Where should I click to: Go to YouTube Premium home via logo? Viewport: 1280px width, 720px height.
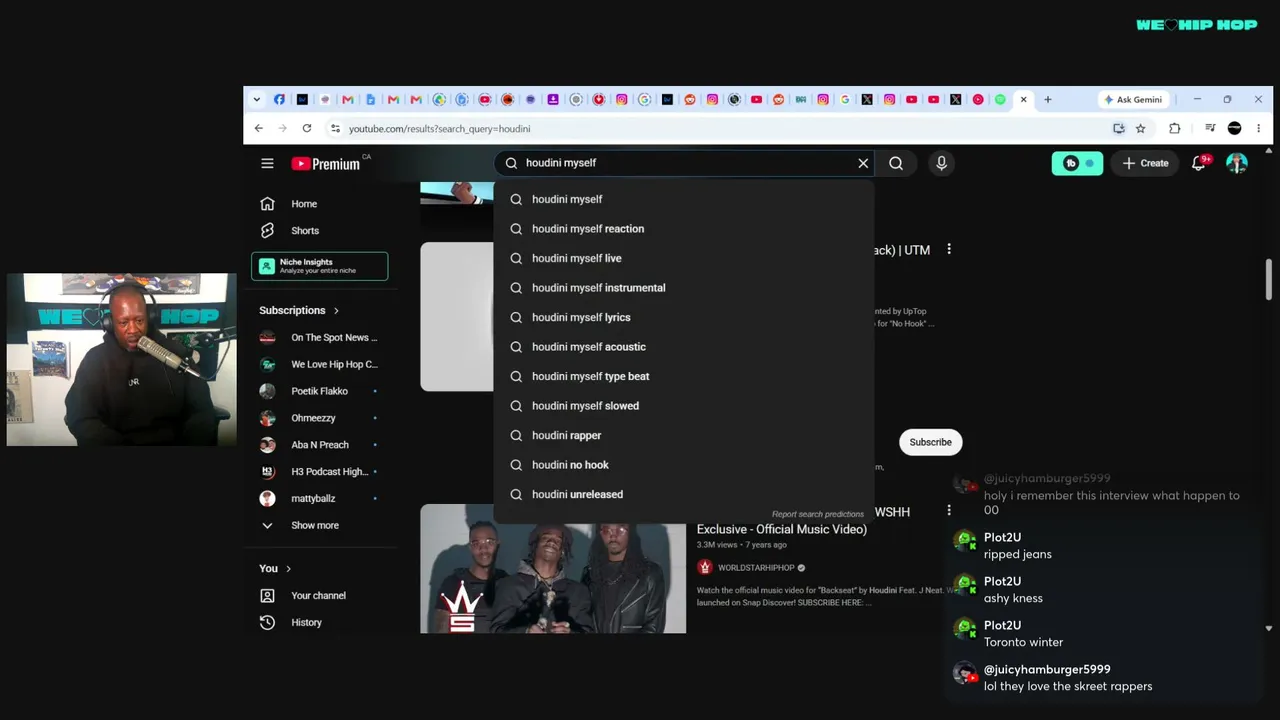(325, 163)
